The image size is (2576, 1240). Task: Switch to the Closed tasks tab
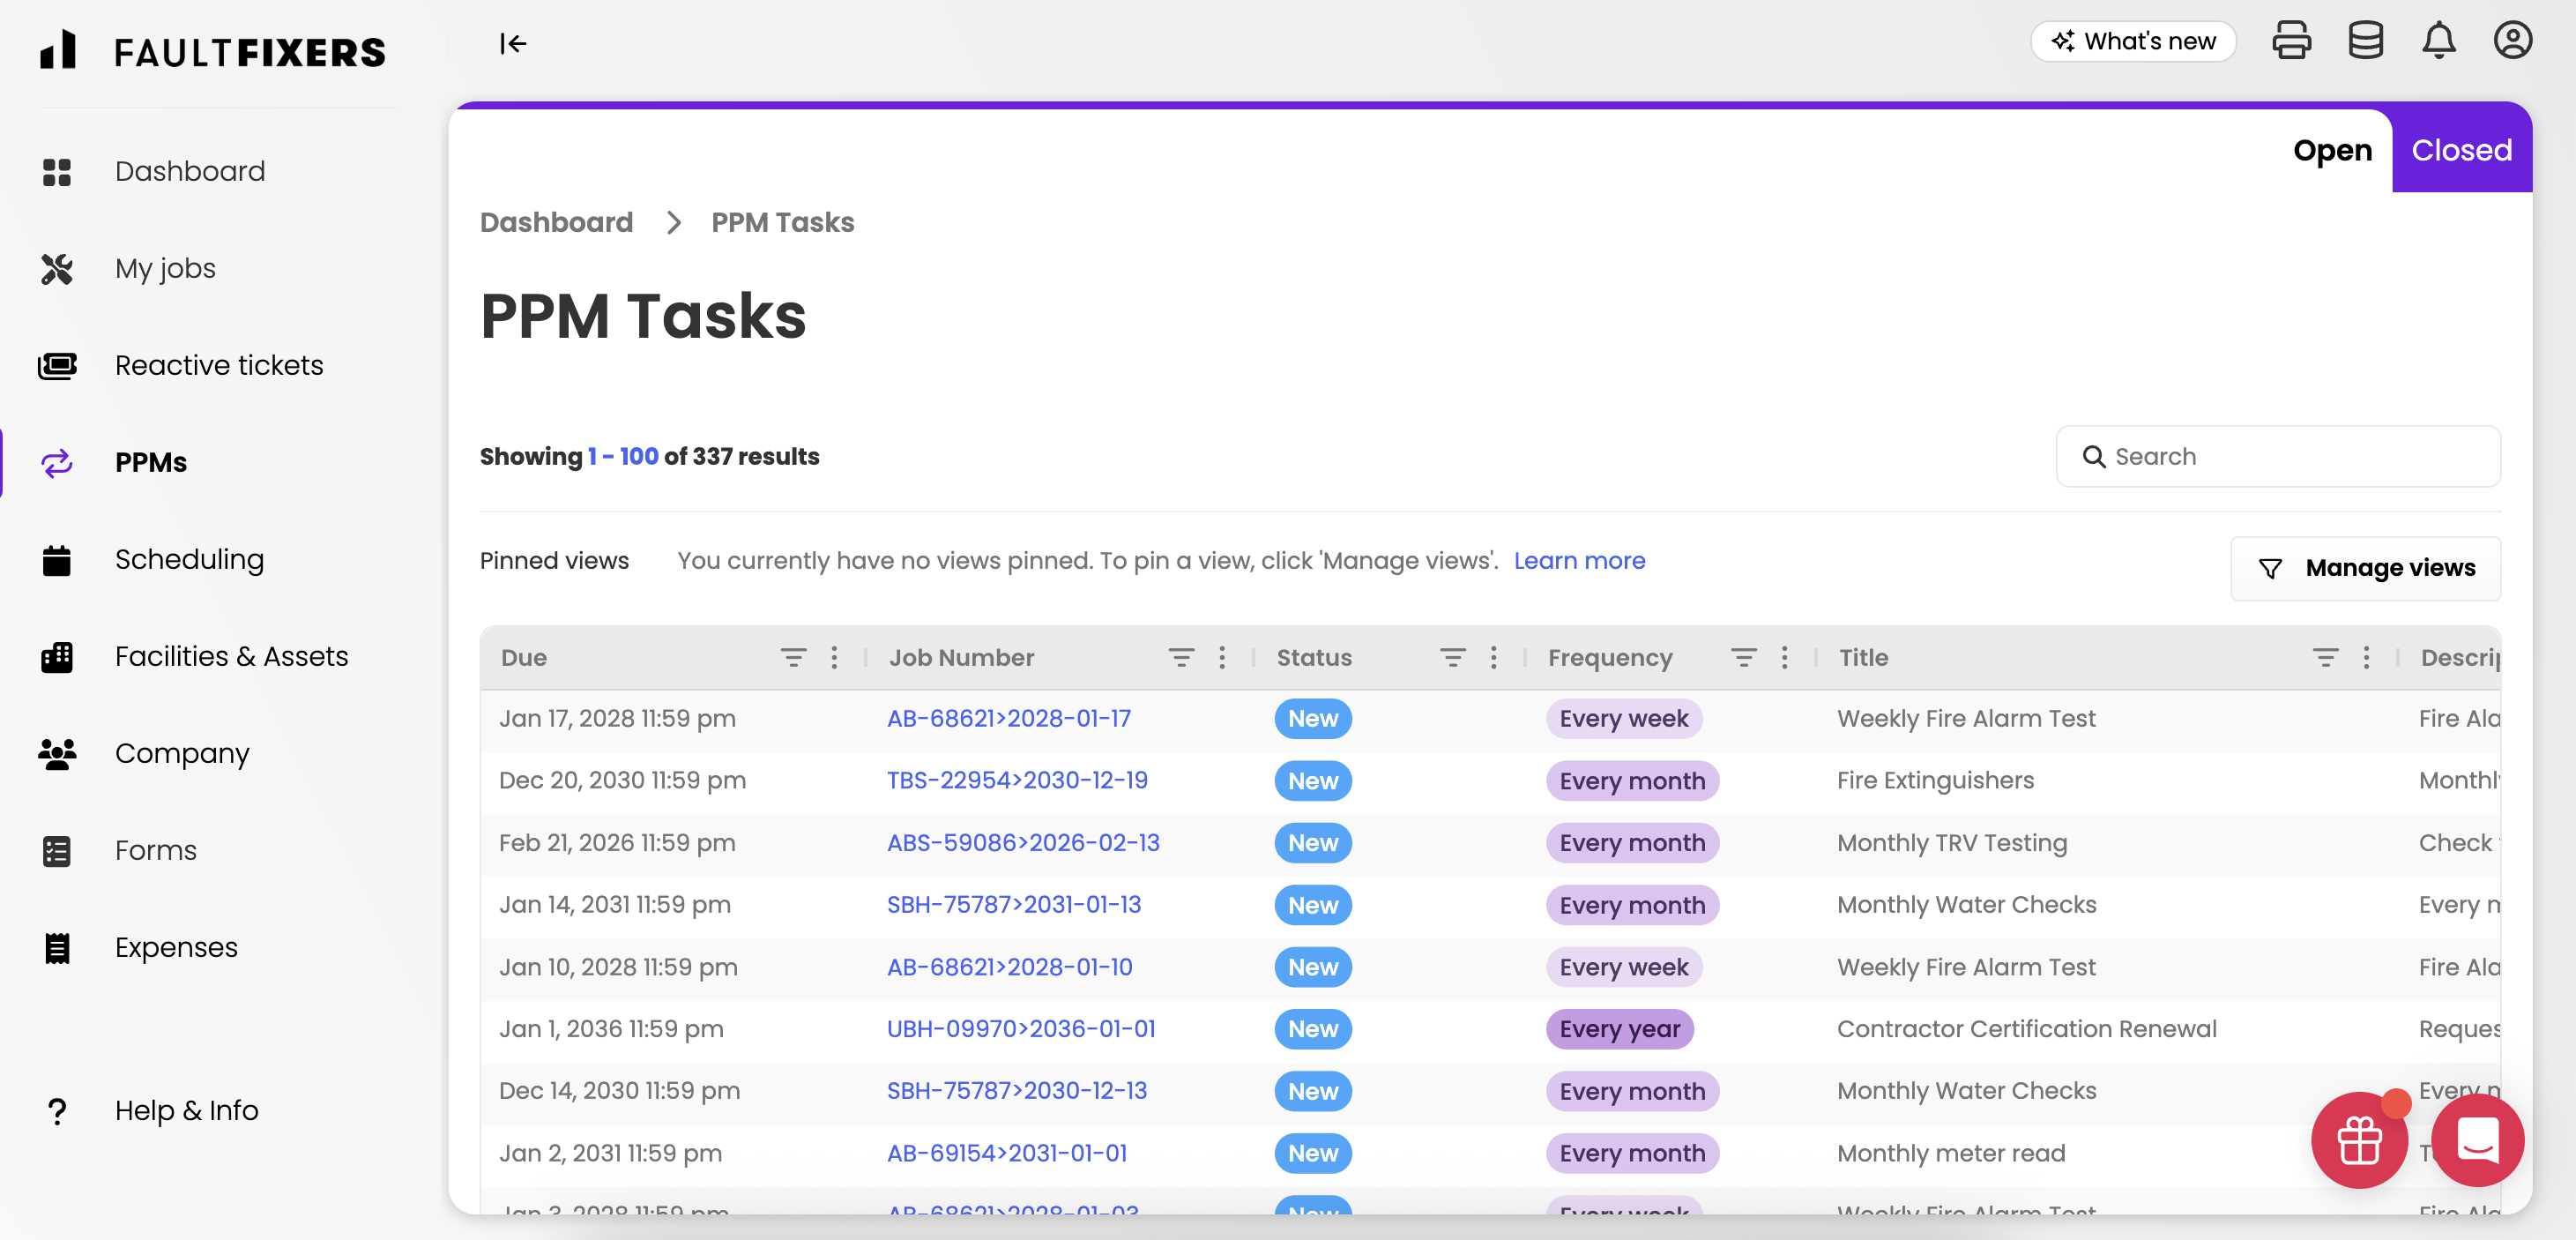coord(2461,149)
